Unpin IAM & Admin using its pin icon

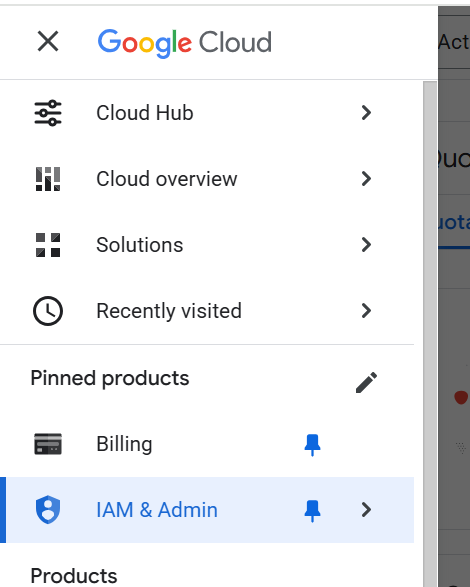point(312,511)
